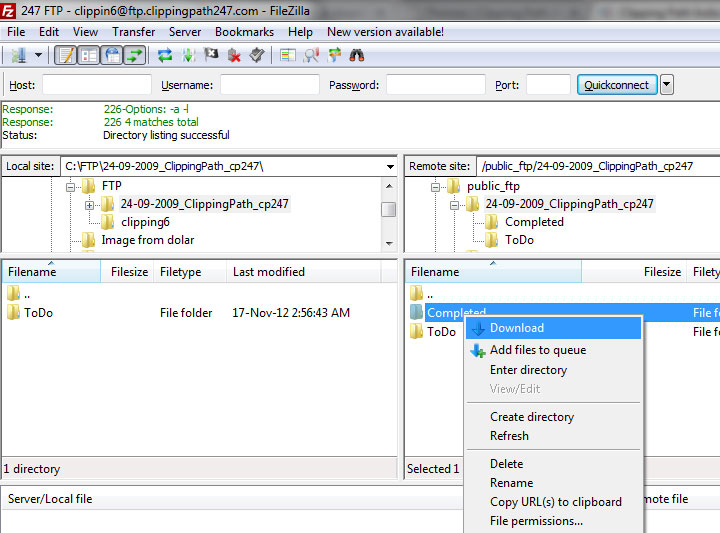Click the Password input field

[x=436, y=85]
